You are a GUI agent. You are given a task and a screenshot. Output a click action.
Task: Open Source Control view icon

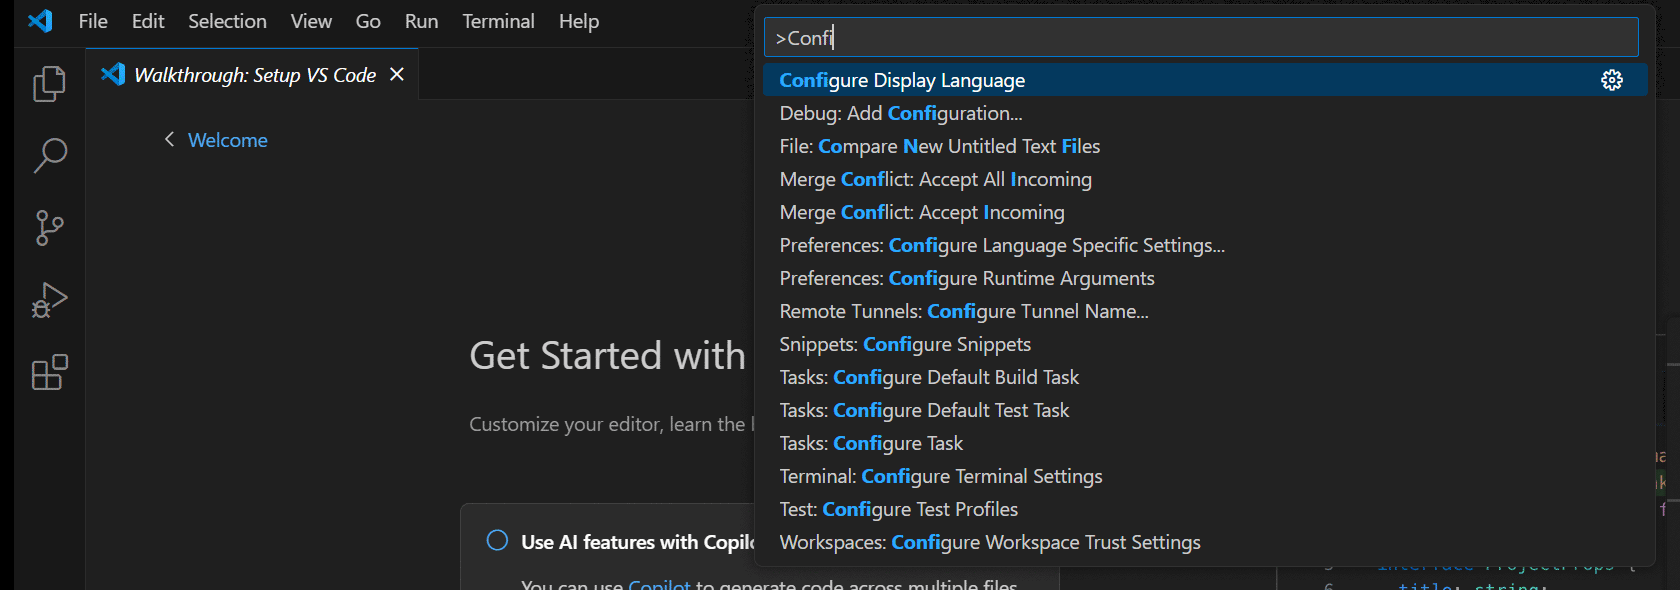pyautogui.click(x=49, y=228)
